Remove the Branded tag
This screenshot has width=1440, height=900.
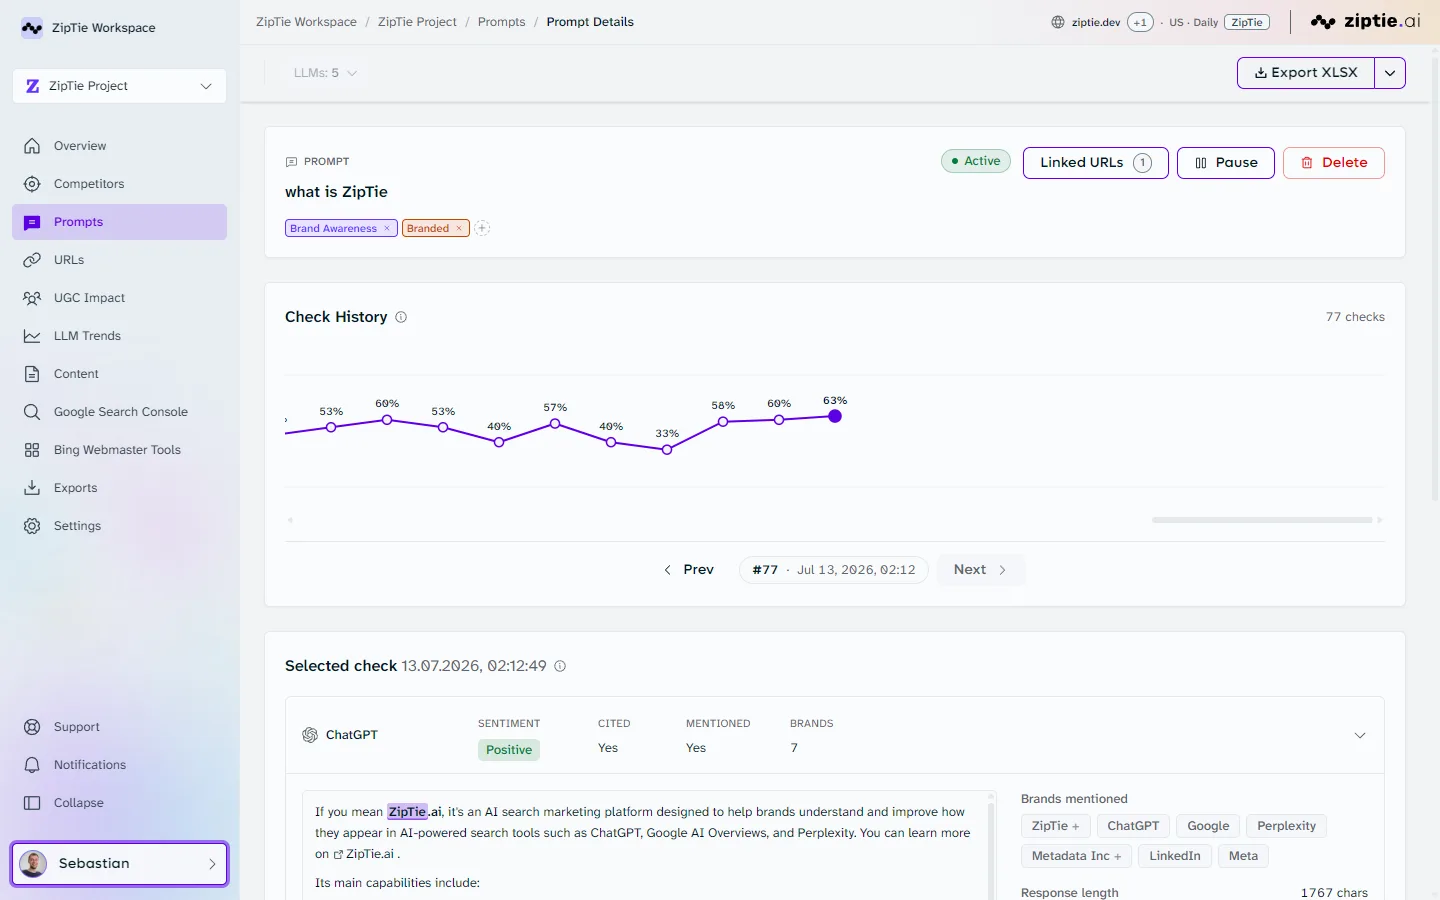pos(459,229)
